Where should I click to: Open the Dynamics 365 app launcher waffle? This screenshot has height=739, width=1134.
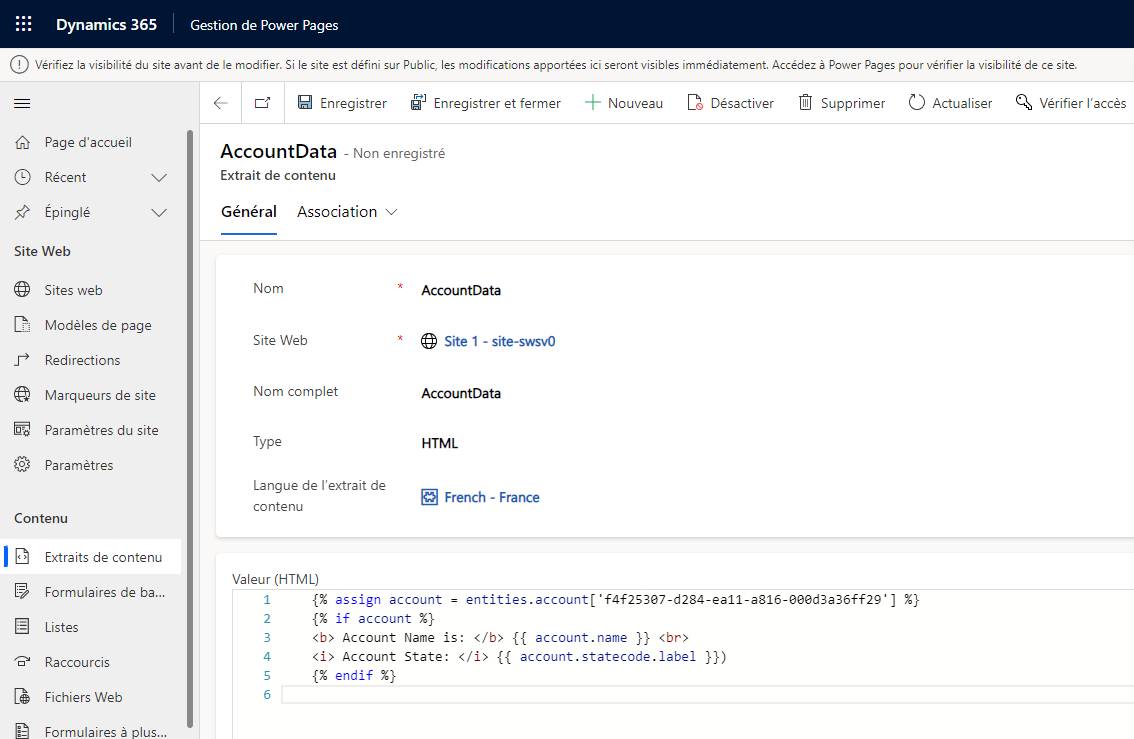pos(23,24)
